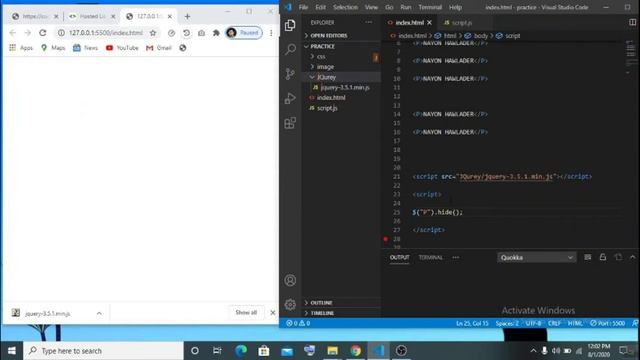Close the index.html editor tab

429,22
